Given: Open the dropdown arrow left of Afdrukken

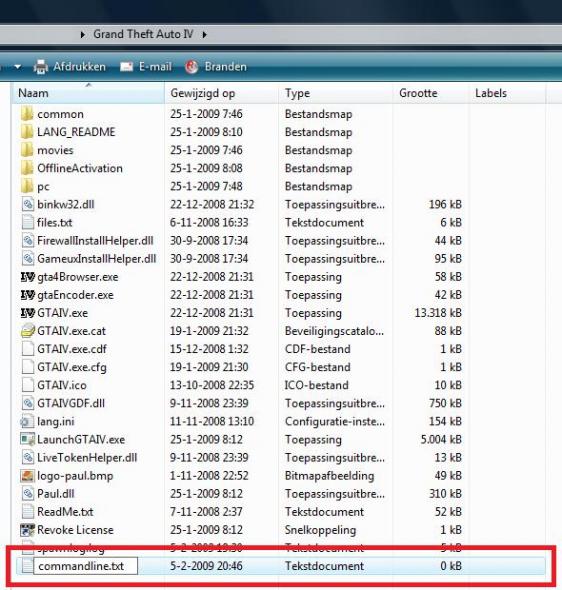Looking at the screenshot, I should [17, 67].
